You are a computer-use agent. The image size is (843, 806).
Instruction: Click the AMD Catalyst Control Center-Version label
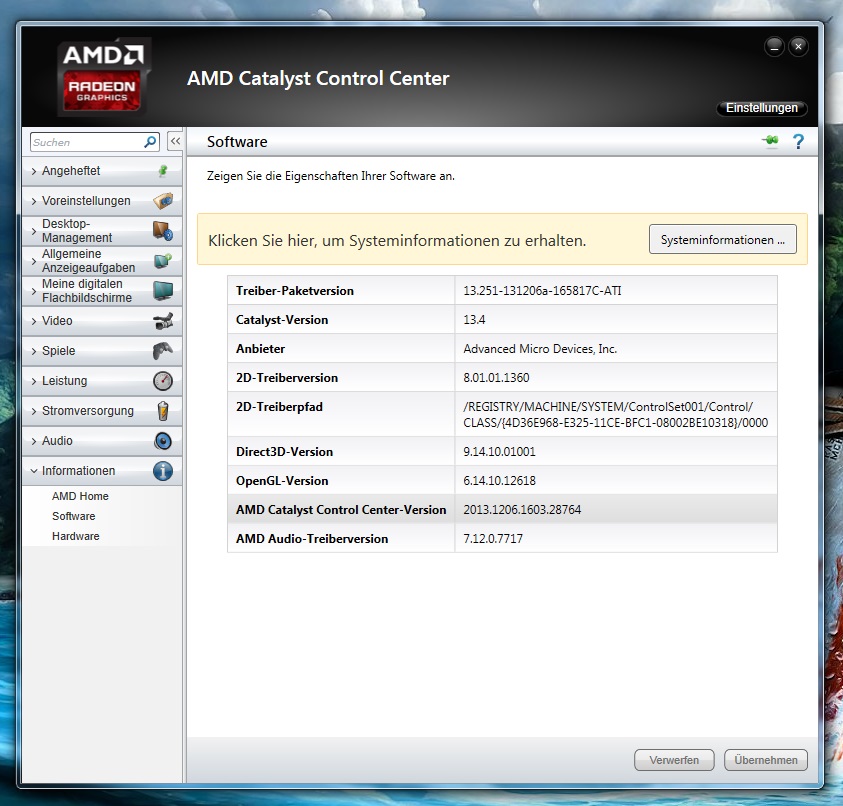coord(341,510)
